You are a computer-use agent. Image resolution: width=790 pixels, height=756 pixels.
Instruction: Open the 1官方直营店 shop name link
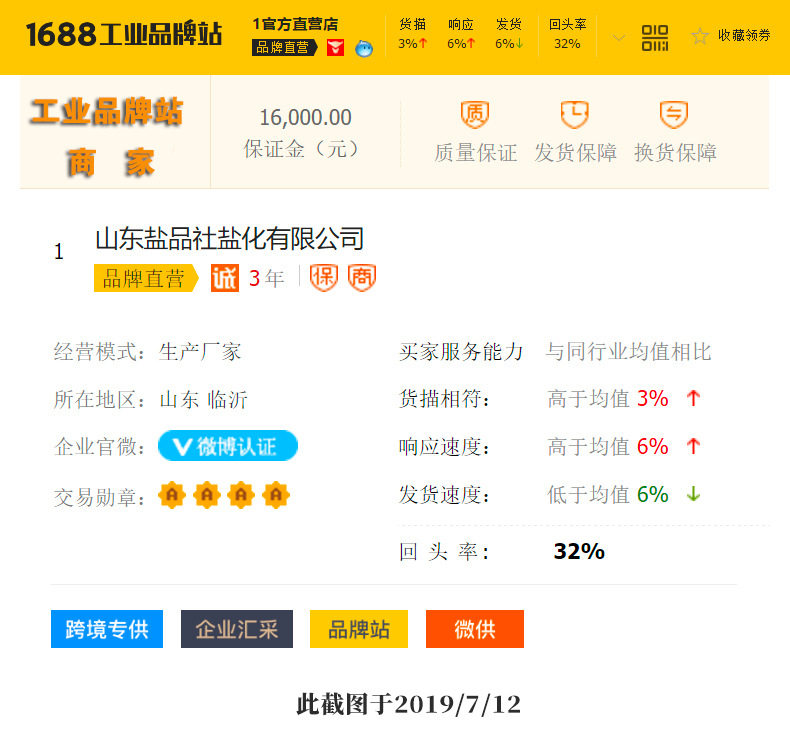[295, 24]
